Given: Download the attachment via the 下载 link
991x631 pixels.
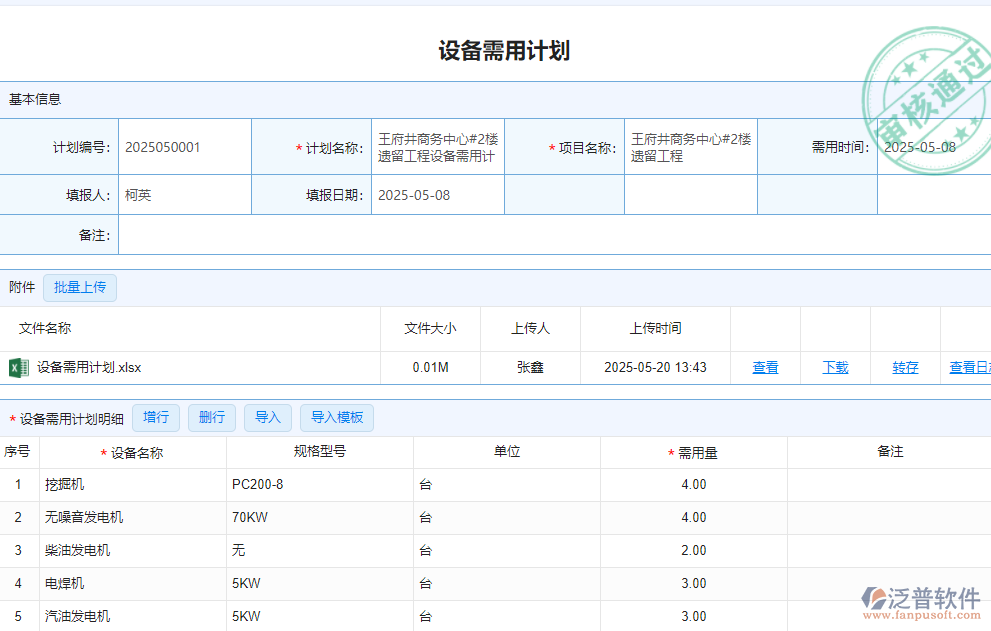Looking at the screenshot, I should pyautogui.click(x=835, y=367).
